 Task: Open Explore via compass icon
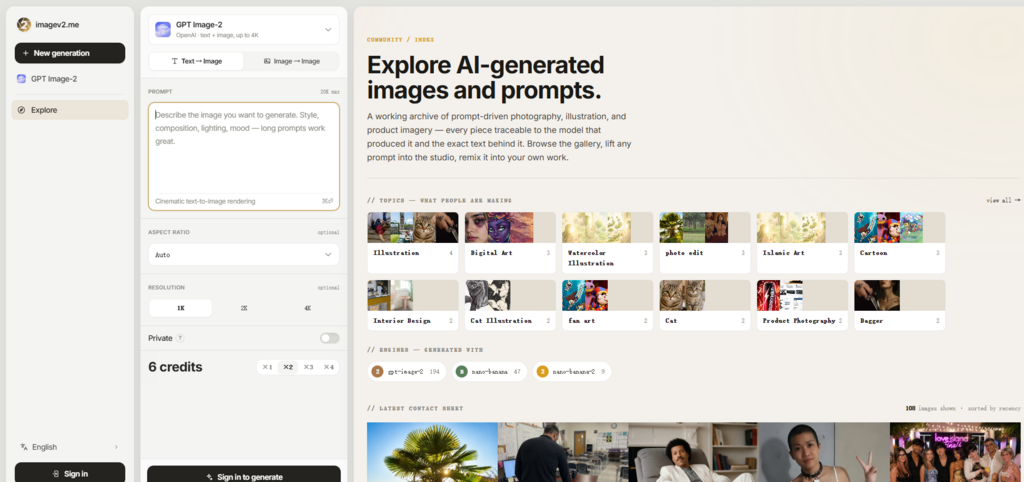click(22, 110)
